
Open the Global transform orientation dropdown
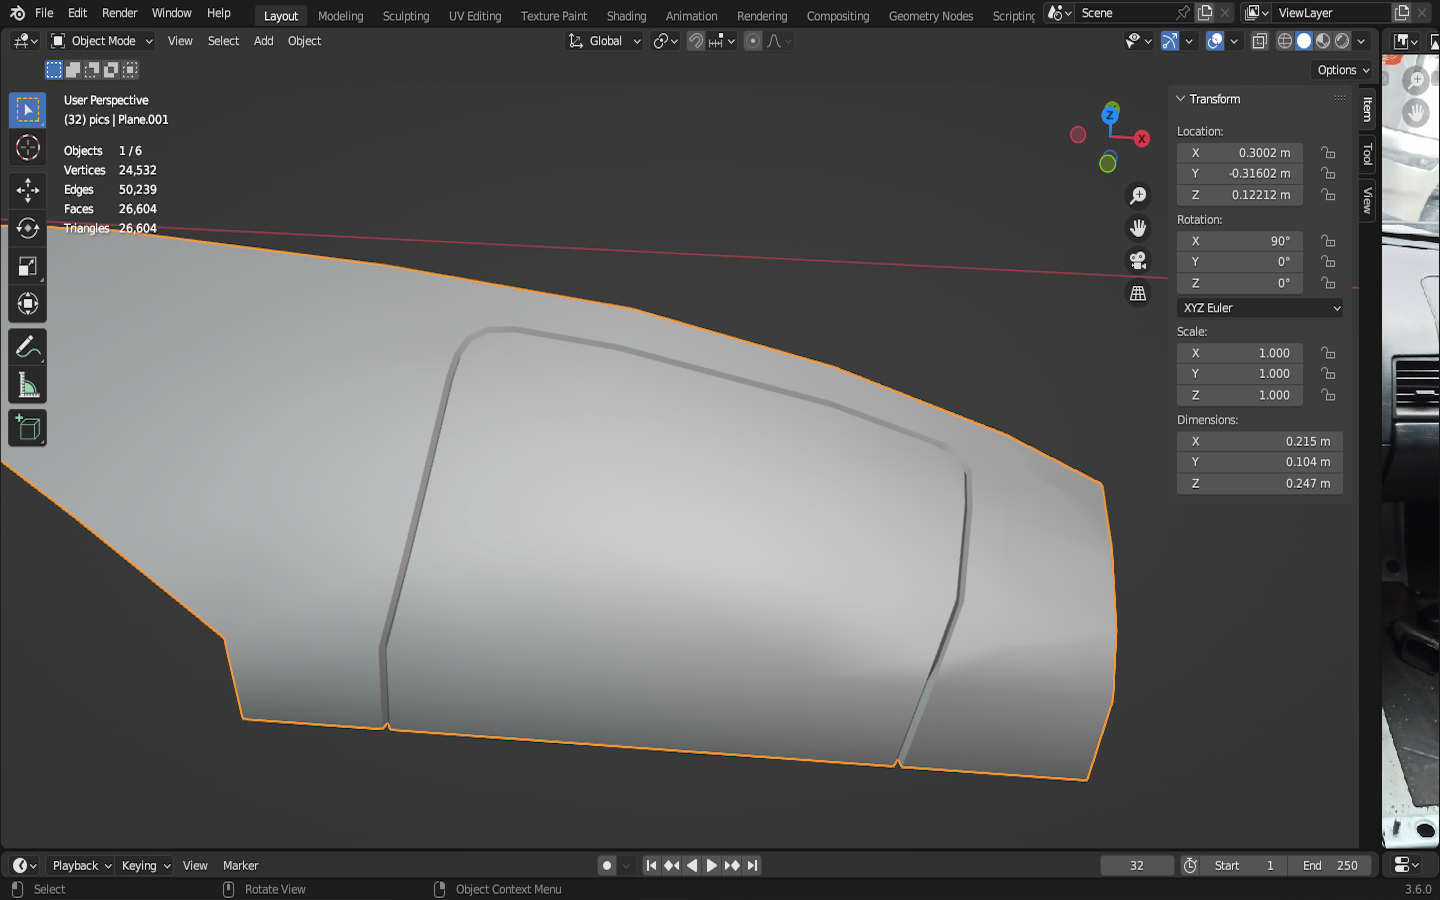(604, 41)
